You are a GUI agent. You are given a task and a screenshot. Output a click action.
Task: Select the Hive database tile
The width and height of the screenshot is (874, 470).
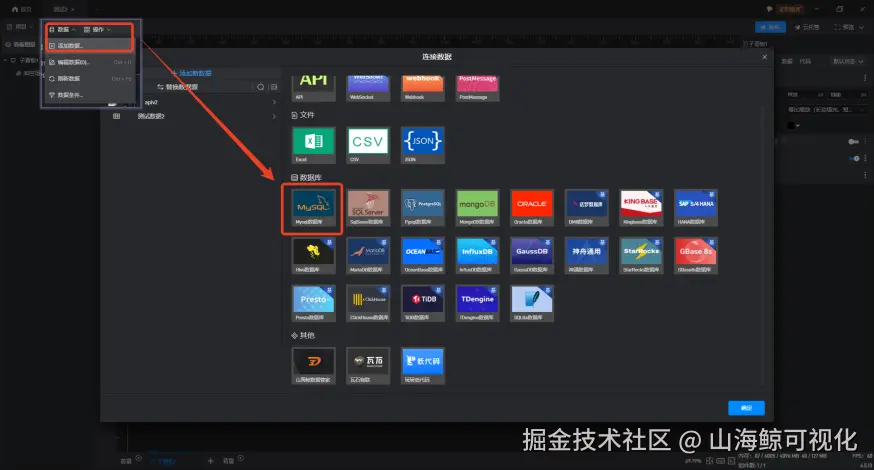click(x=314, y=256)
